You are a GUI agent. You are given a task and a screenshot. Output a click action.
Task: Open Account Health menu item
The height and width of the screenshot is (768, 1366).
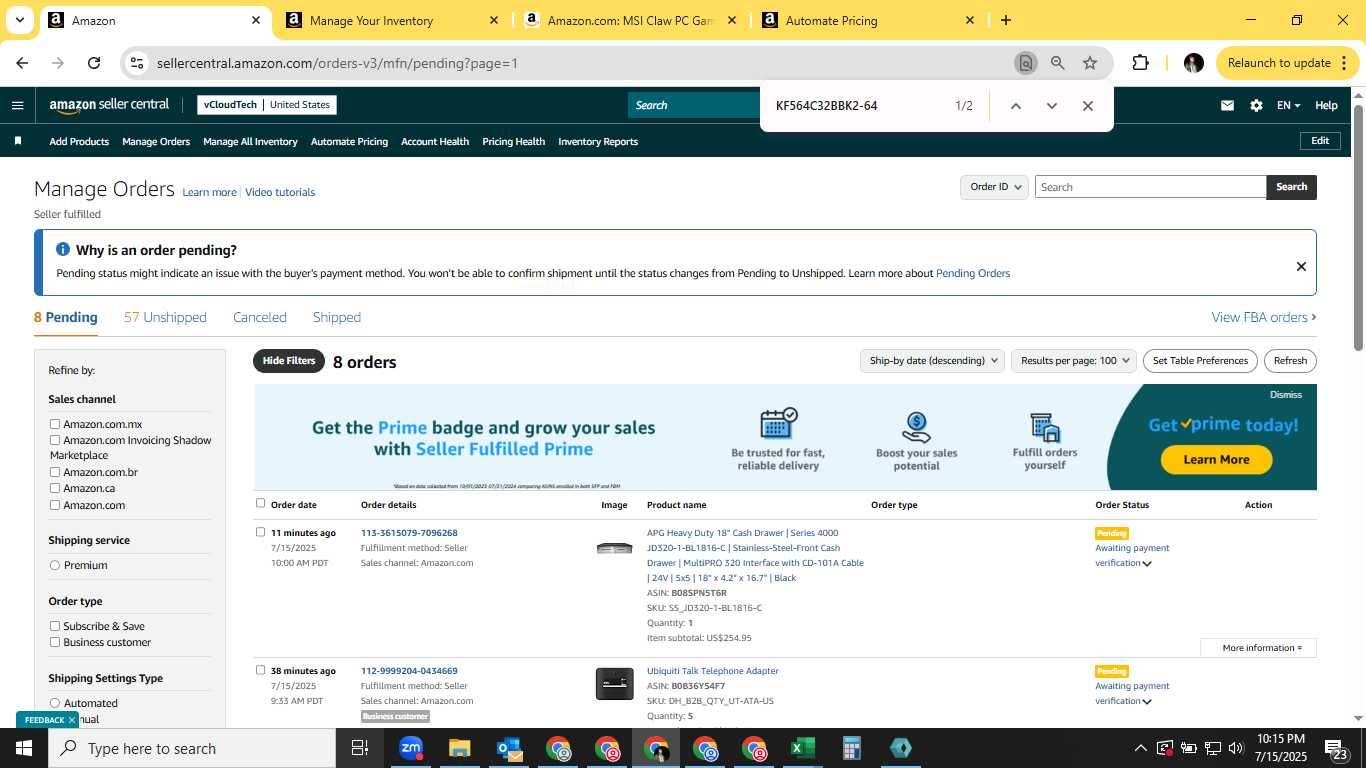click(435, 141)
